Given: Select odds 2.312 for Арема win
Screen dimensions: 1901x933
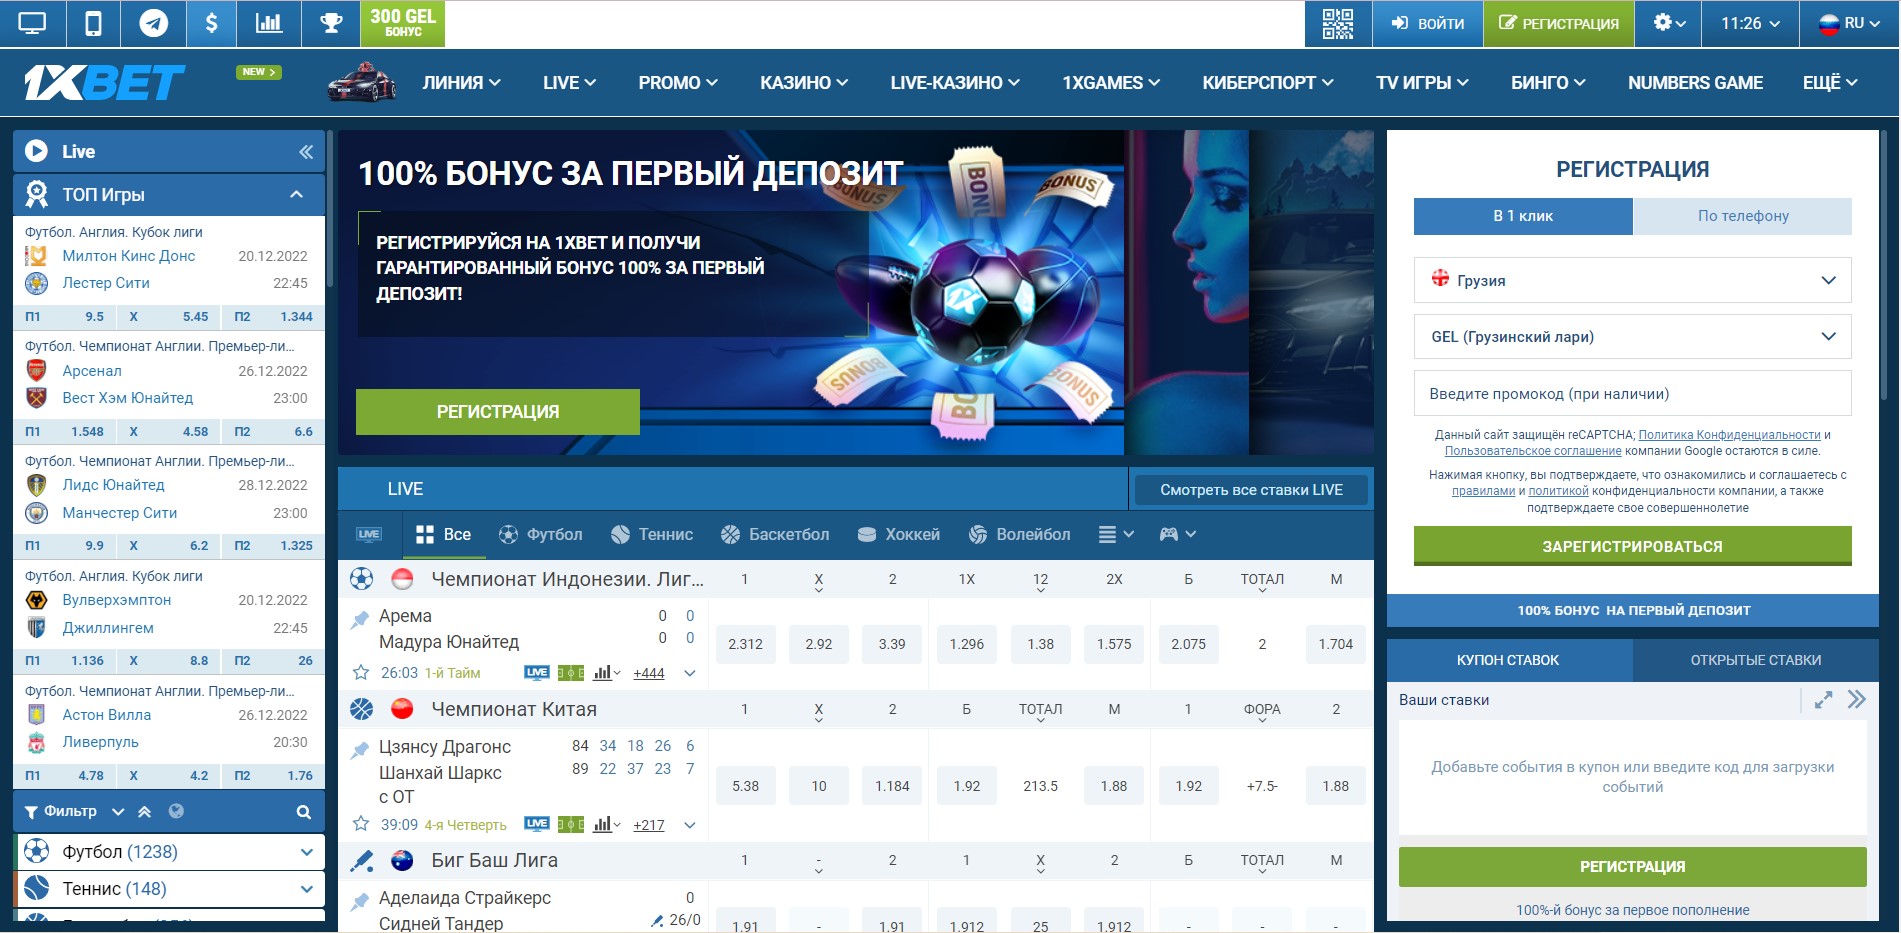Looking at the screenshot, I should 745,644.
